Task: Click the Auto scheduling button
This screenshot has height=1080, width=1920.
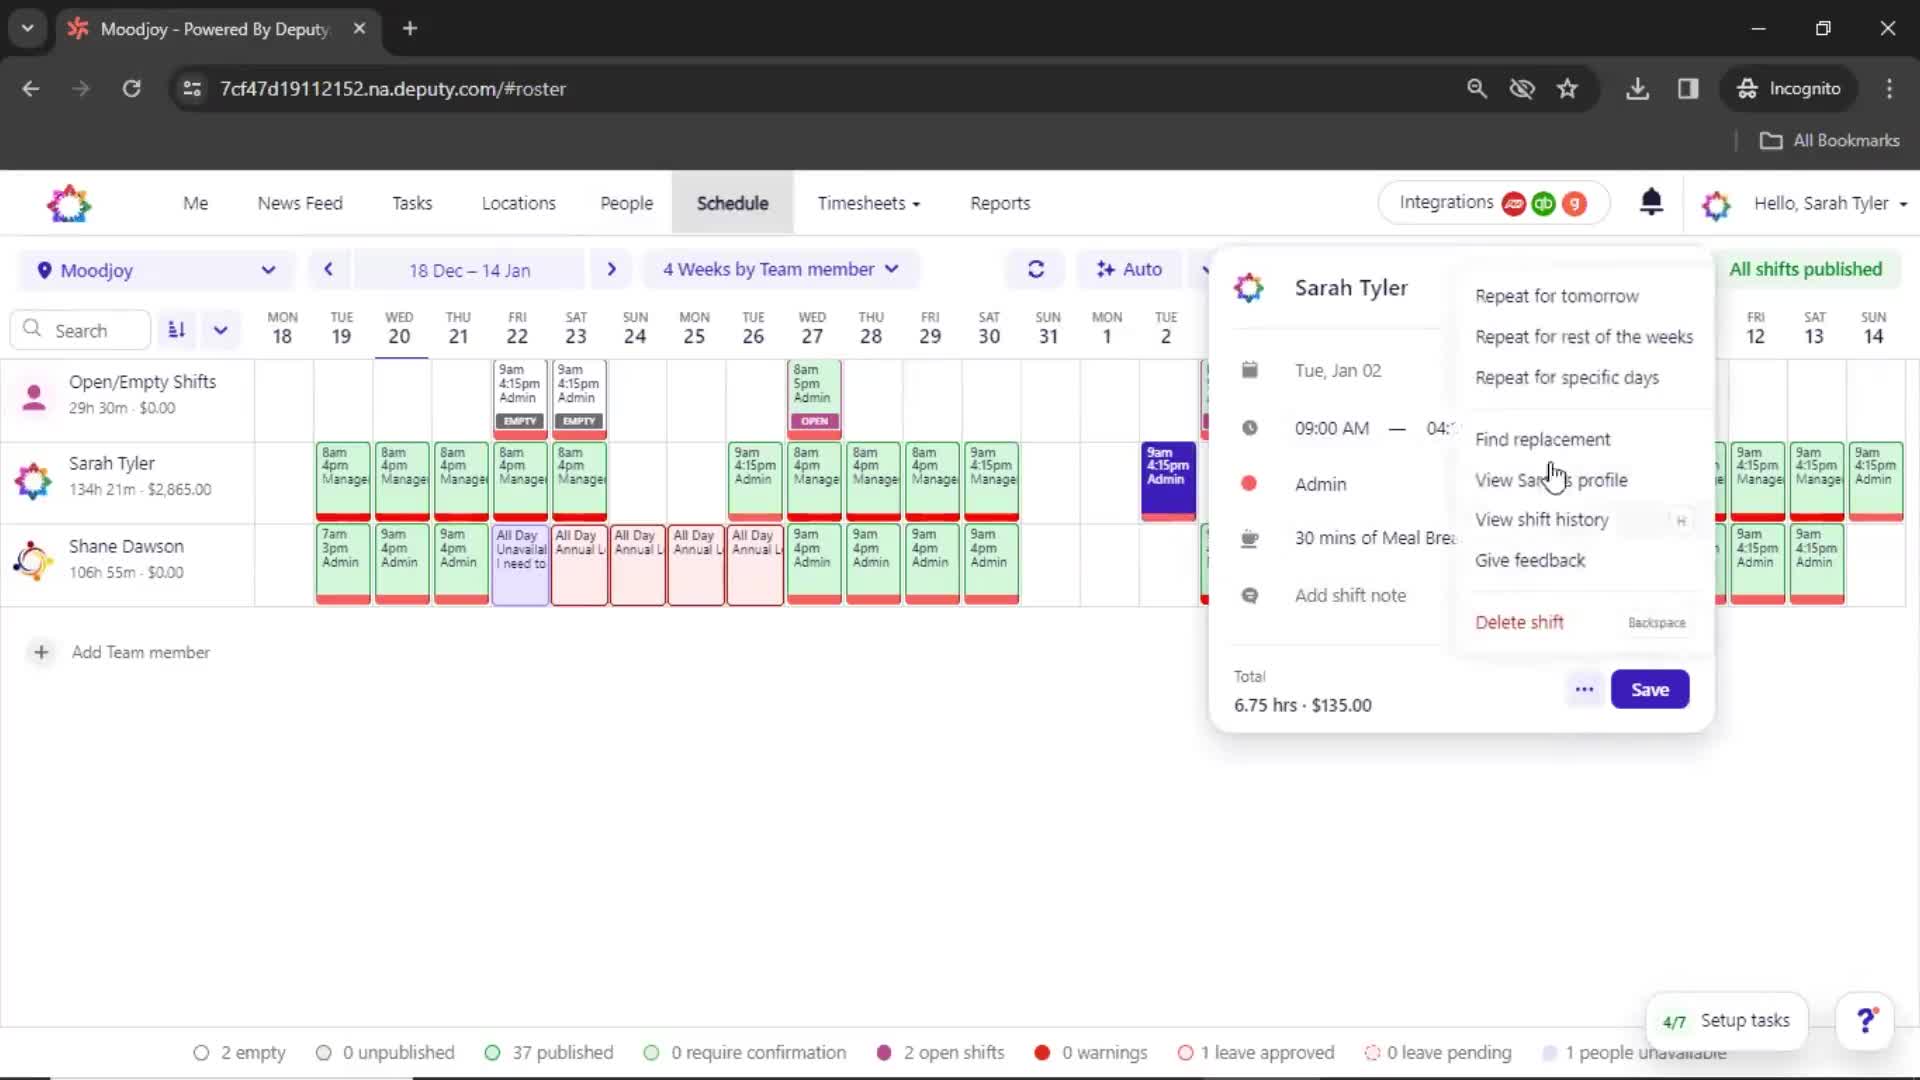Action: click(1129, 269)
